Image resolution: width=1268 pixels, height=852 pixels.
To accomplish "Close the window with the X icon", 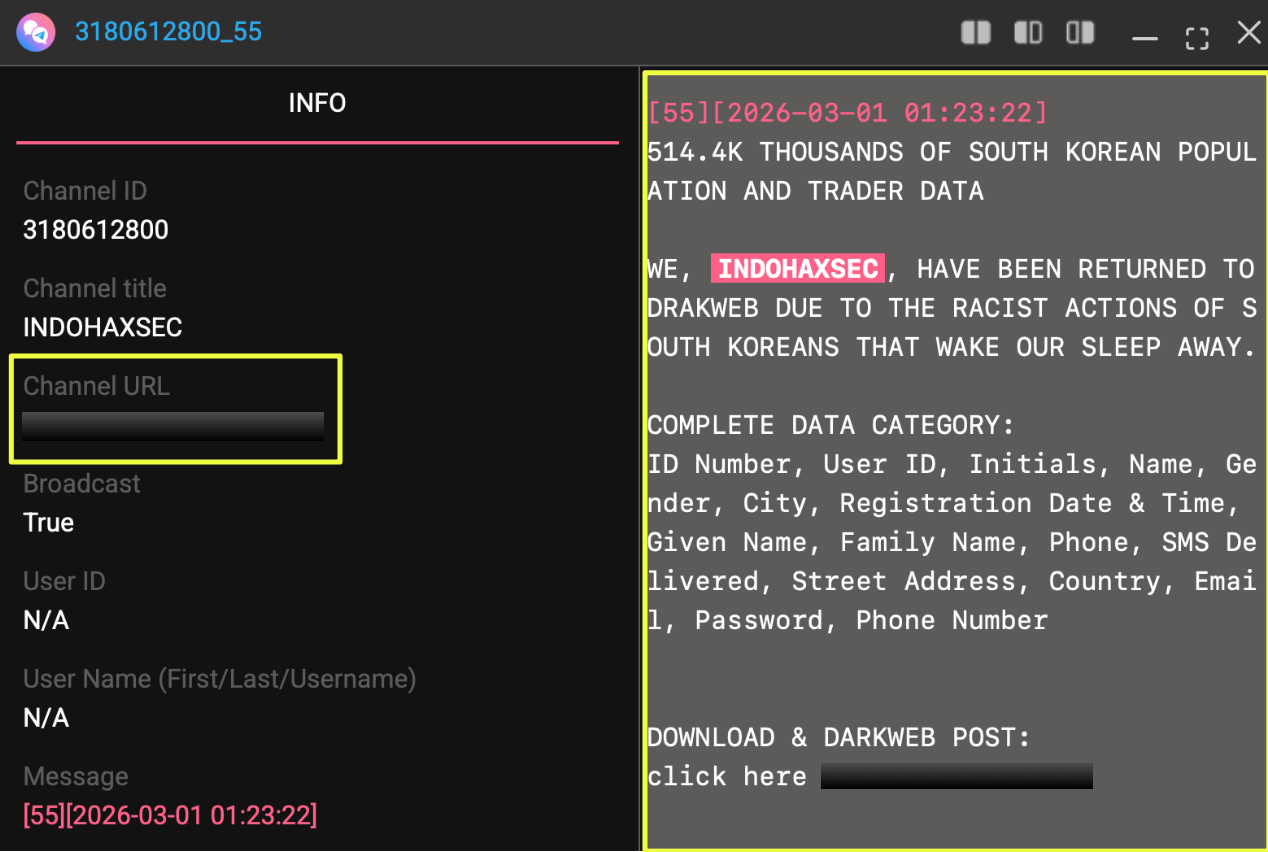I will click(x=1248, y=33).
